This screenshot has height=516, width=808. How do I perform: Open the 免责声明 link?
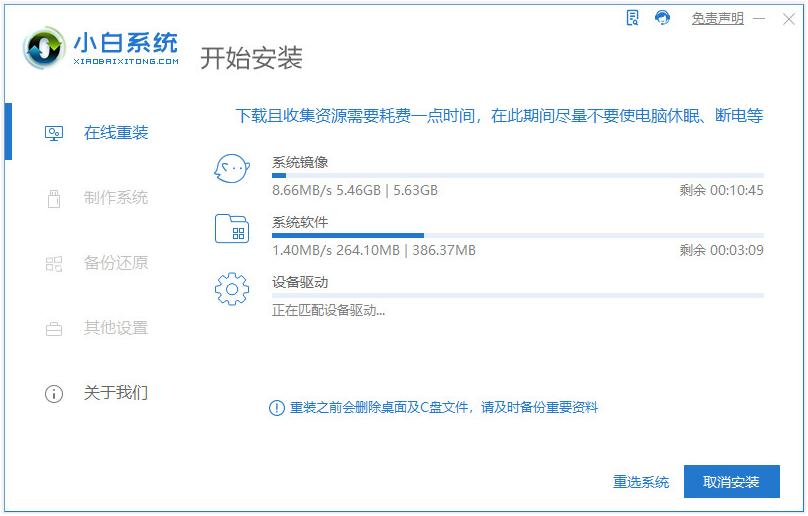(717, 19)
